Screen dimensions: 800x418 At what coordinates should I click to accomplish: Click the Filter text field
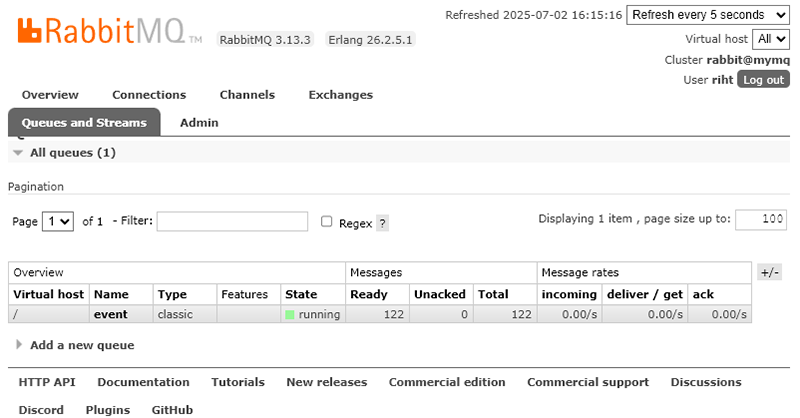pyautogui.click(x=232, y=221)
